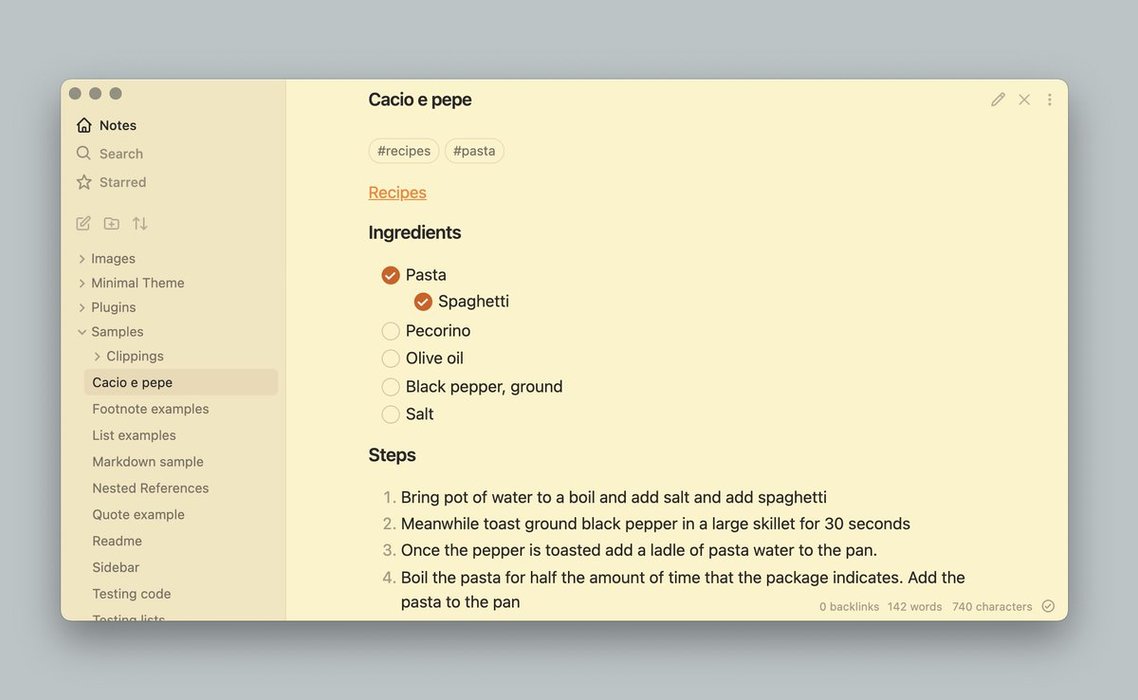This screenshot has width=1138, height=700.
Task: Tick the Olive oil checkbox
Action: point(391,359)
